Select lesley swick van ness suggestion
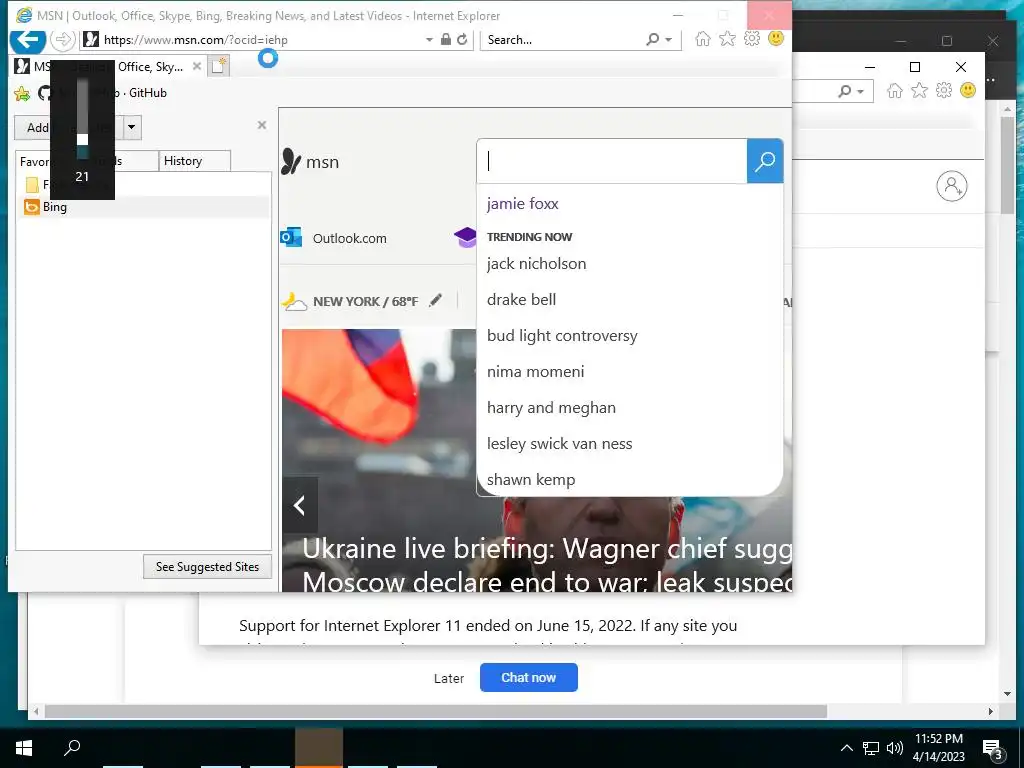 click(559, 443)
